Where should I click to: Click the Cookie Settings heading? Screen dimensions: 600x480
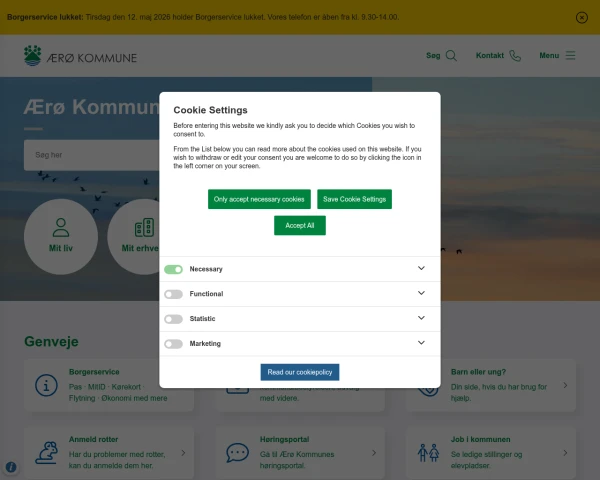tap(210, 110)
